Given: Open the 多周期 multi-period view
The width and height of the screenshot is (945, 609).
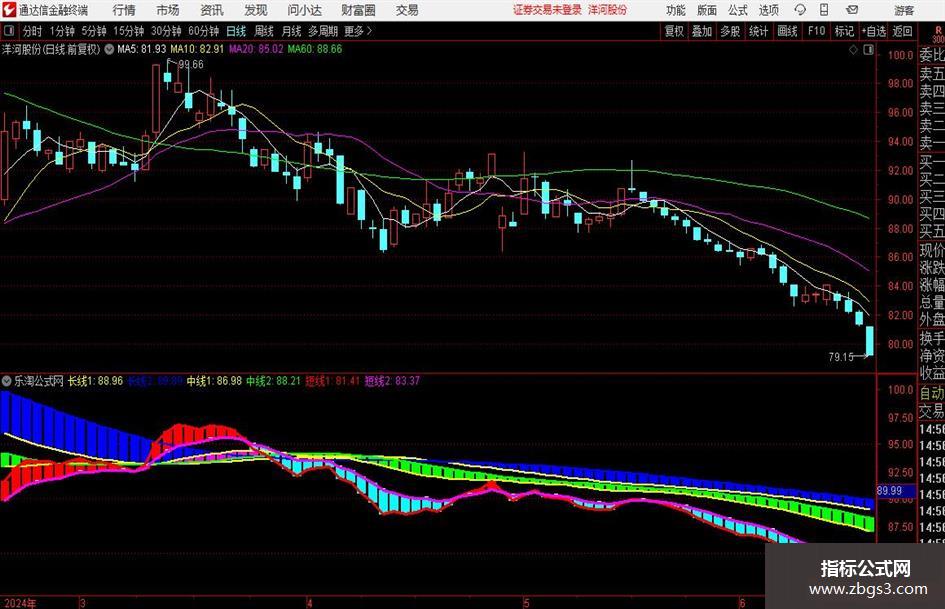Looking at the screenshot, I should point(323,31).
